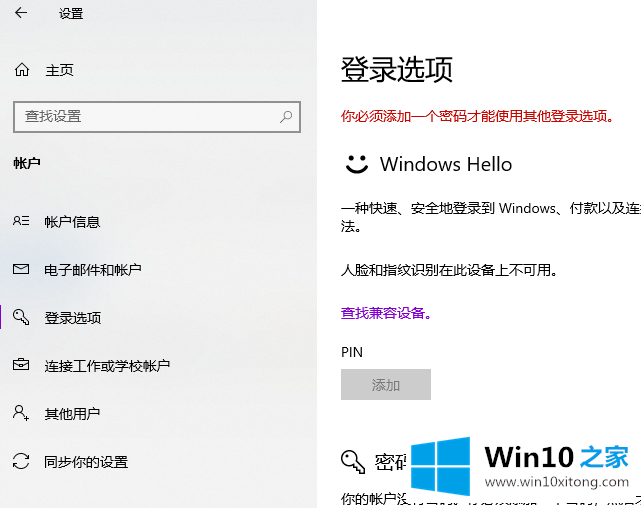Go back using the back arrow

click(21, 13)
